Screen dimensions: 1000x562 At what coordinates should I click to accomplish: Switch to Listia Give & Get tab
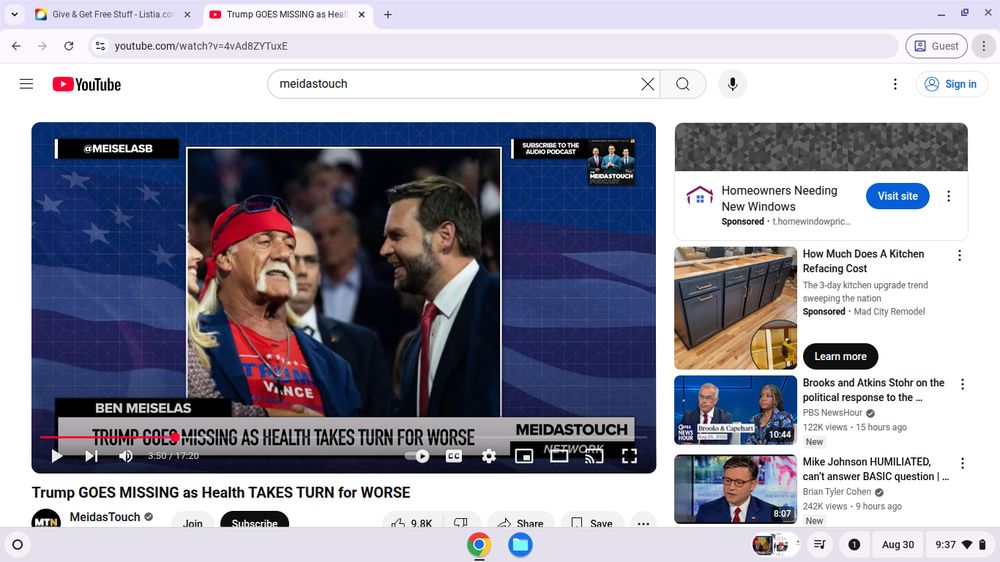click(113, 14)
